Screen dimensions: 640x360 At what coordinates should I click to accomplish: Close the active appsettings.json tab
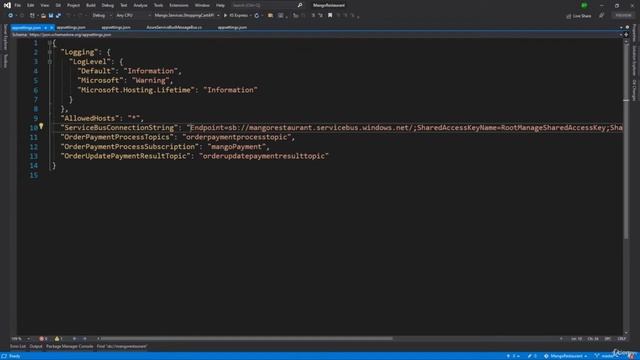click(51, 27)
